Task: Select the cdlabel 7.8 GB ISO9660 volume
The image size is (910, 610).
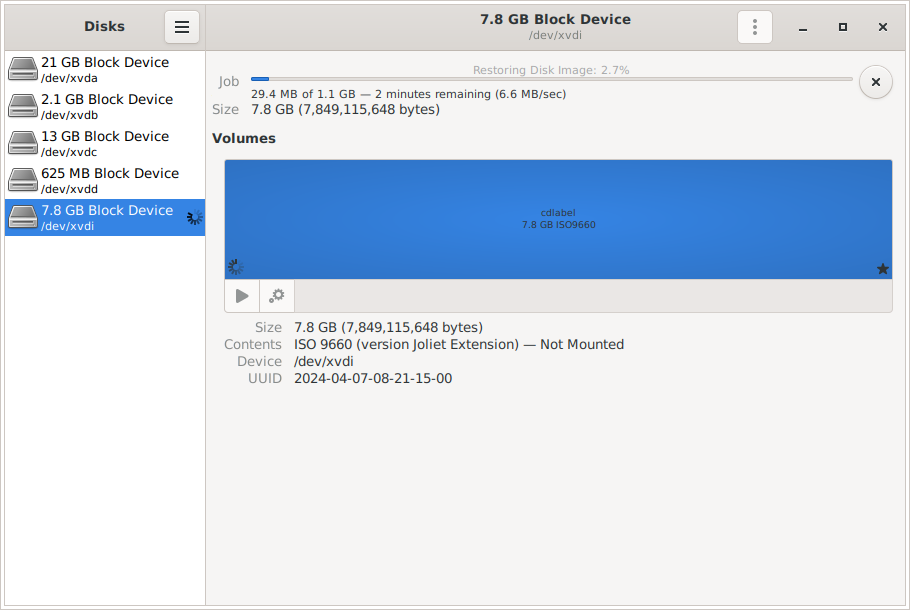Action: tap(557, 219)
